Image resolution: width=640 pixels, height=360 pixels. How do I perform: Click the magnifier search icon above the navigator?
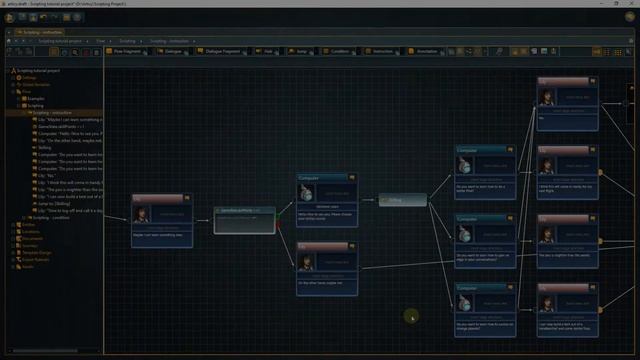[75, 52]
